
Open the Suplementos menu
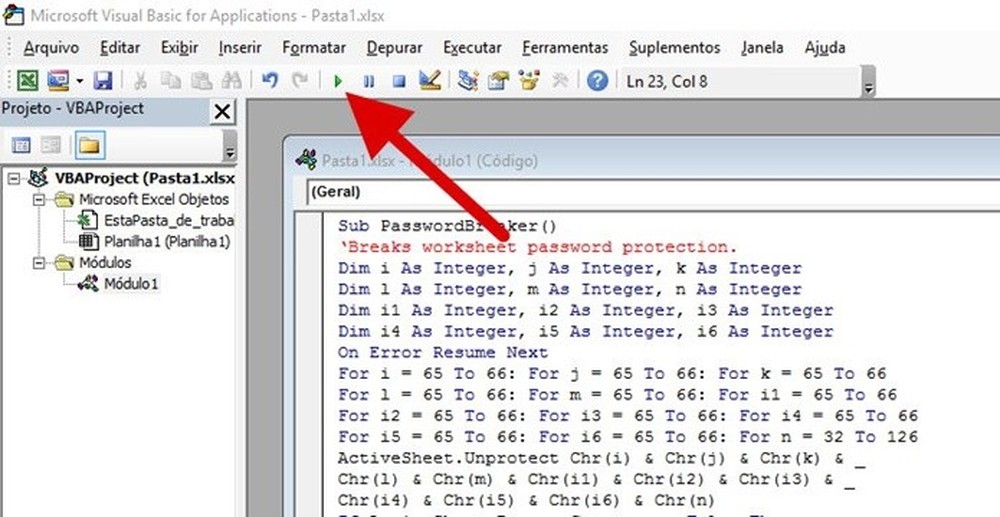tap(674, 48)
